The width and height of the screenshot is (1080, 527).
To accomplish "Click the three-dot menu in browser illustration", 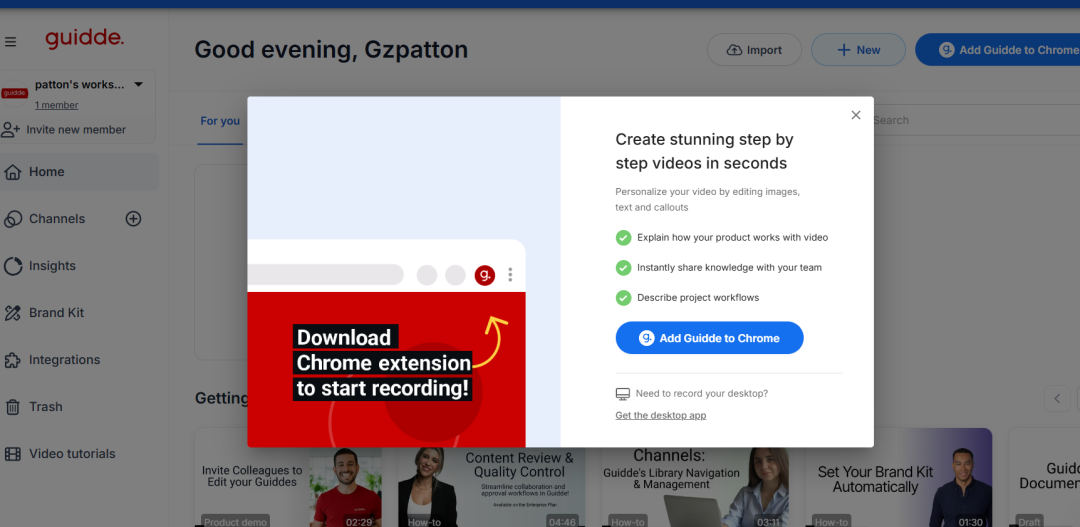I will point(510,275).
